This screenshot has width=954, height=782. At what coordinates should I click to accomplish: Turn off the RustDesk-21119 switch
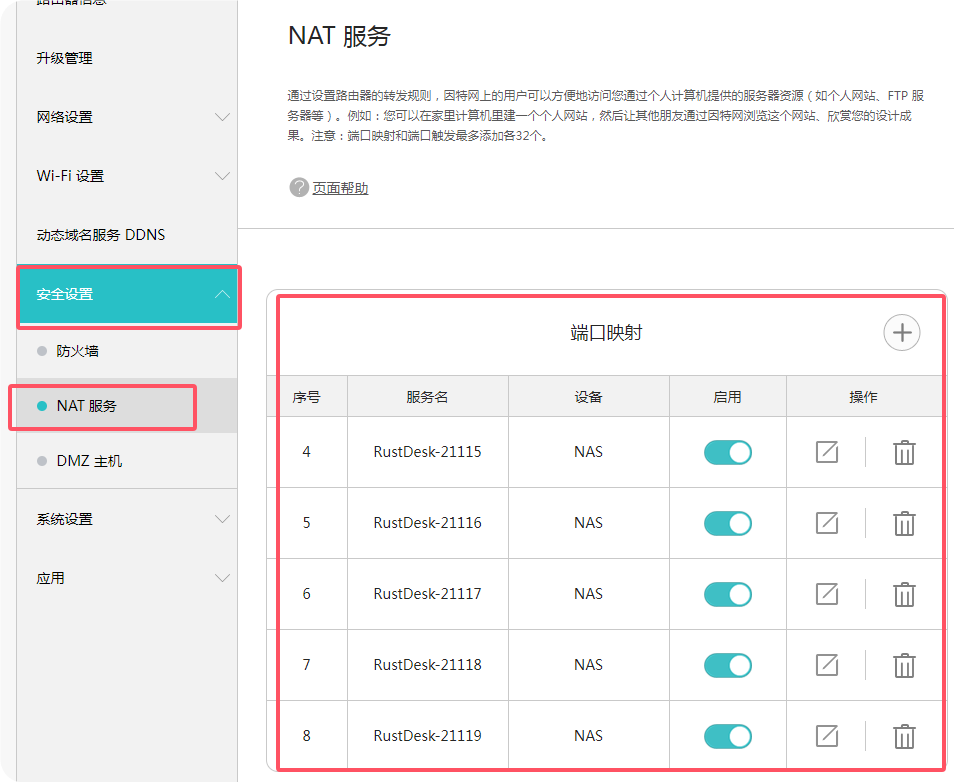click(728, 736)
